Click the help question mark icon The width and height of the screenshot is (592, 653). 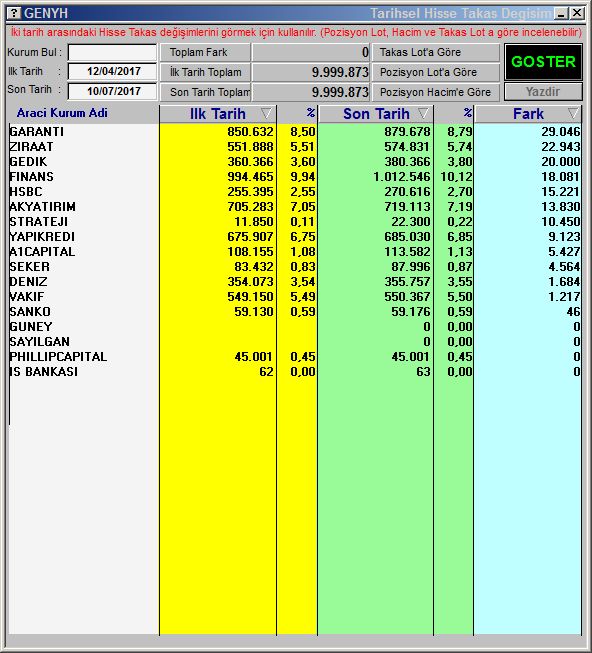[13, 13]
